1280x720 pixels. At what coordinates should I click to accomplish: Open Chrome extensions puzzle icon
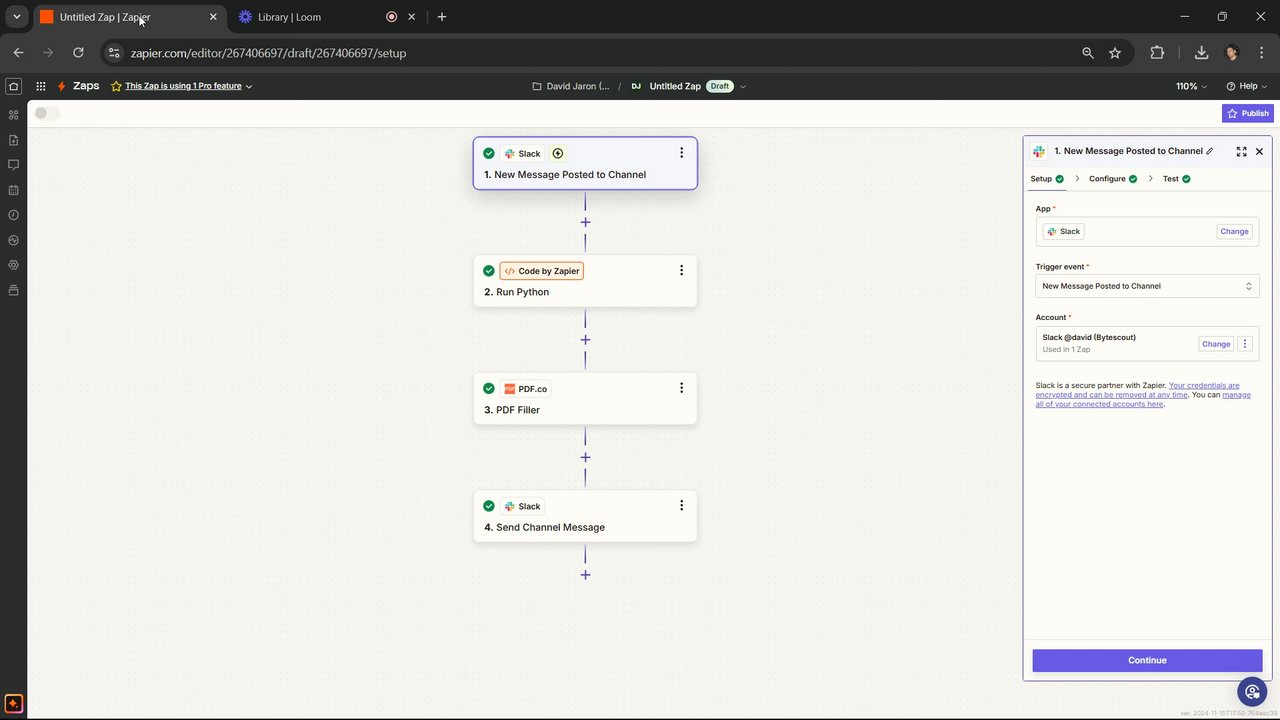click(1157, 53)
